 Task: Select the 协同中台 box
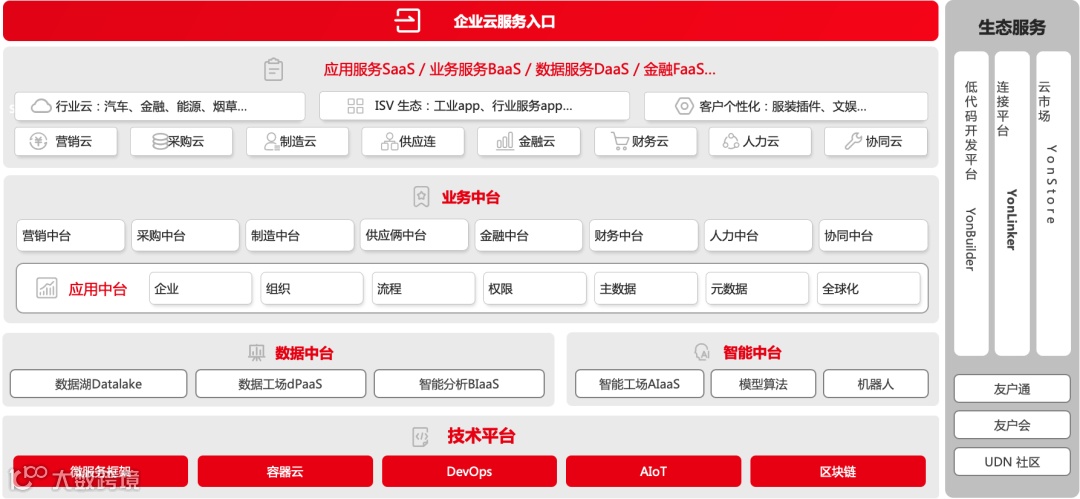(873, 236)
